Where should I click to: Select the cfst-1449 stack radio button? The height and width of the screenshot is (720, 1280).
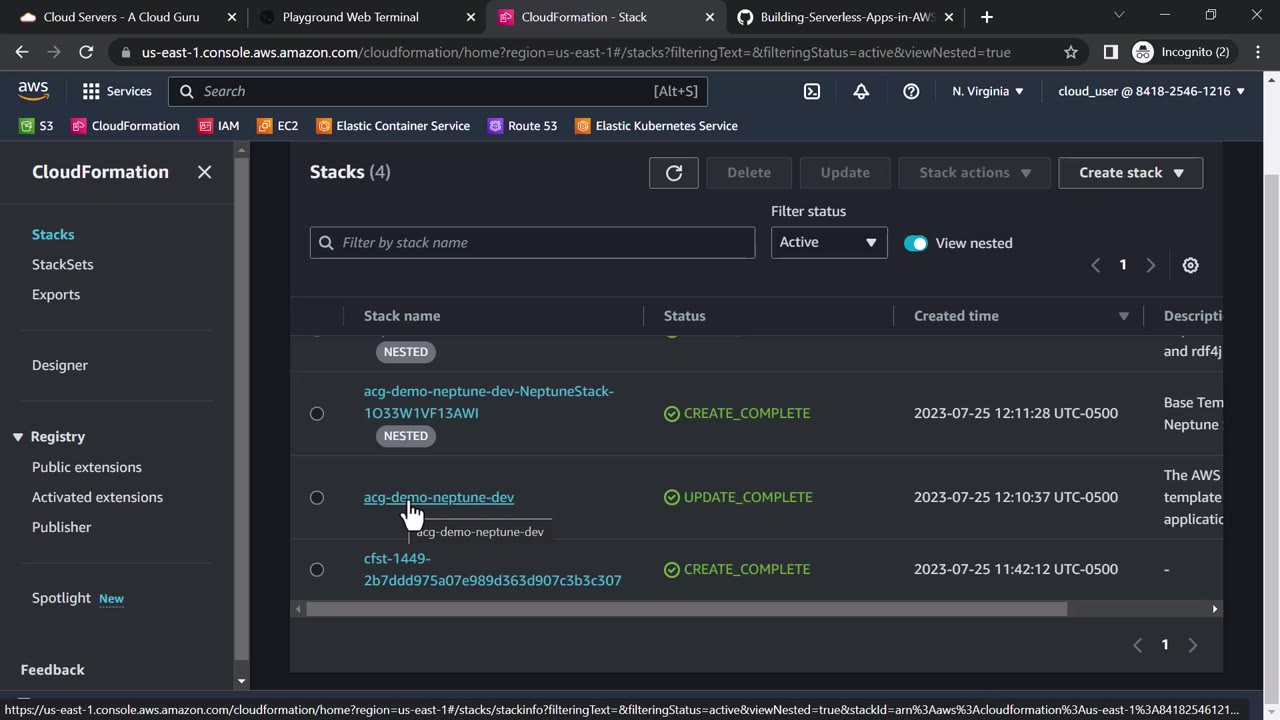(317, 570)
